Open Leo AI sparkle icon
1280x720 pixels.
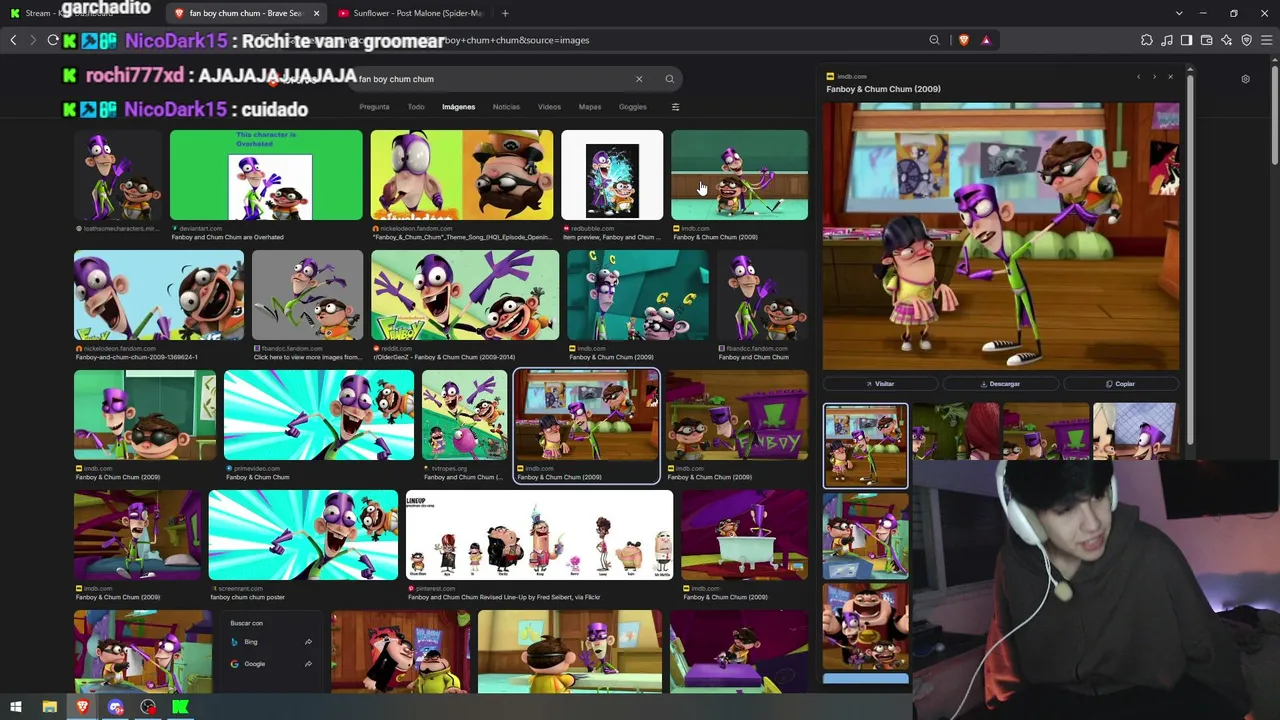coord(1227,40)
